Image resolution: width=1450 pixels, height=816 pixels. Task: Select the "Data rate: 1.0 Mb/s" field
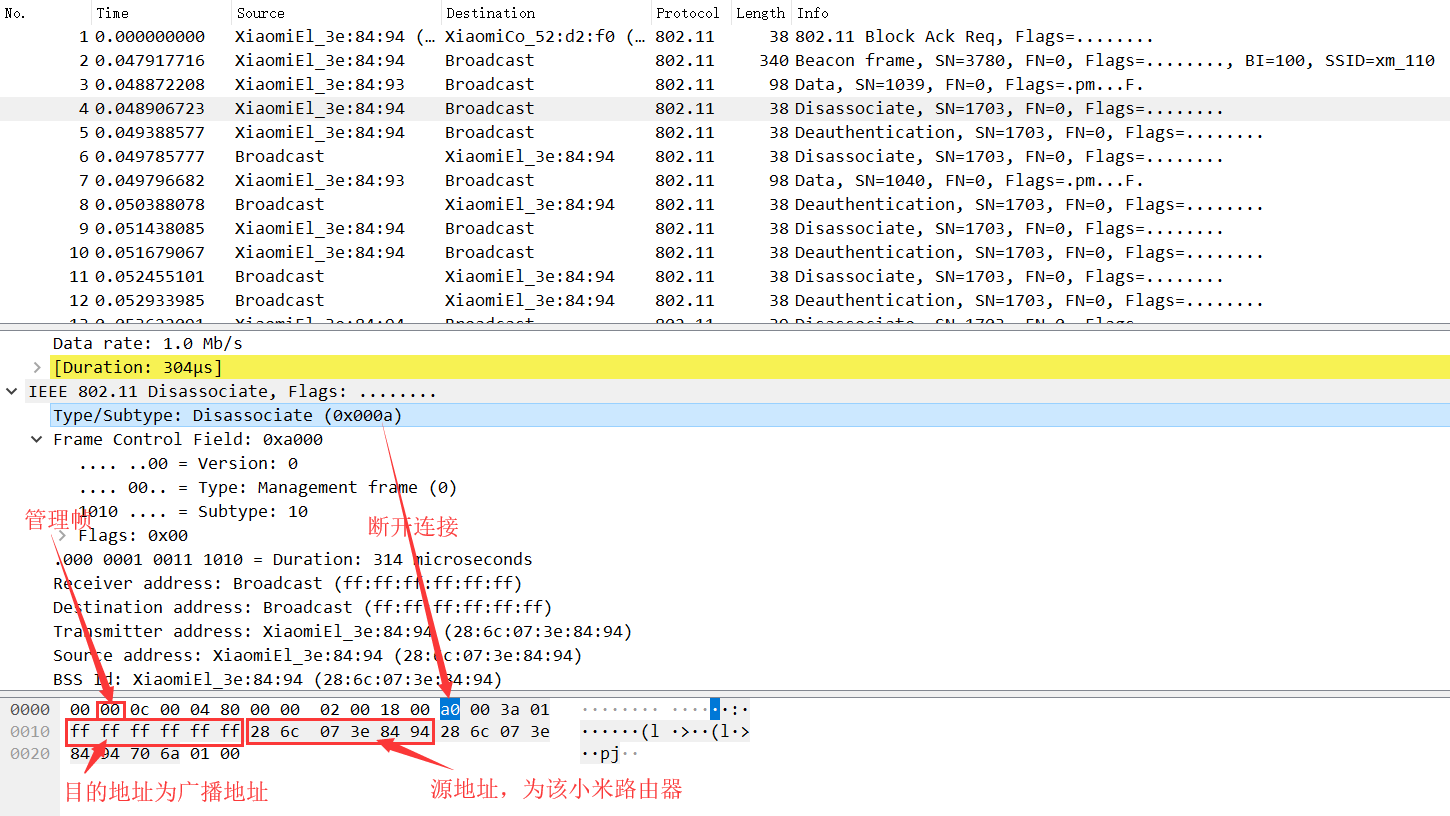pos(150,343)
